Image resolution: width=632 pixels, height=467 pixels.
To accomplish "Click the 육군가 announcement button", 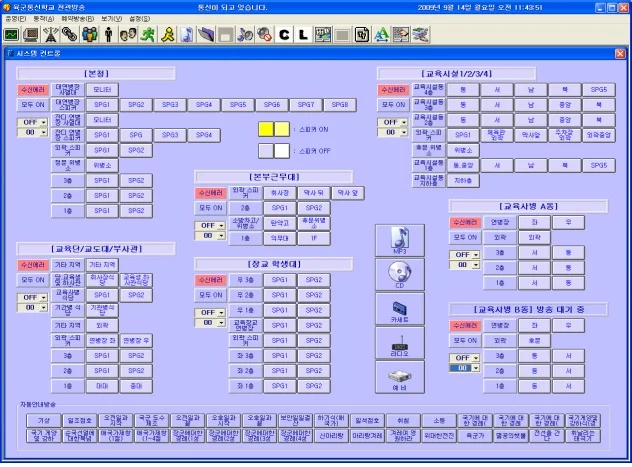I will coord(475,436).
